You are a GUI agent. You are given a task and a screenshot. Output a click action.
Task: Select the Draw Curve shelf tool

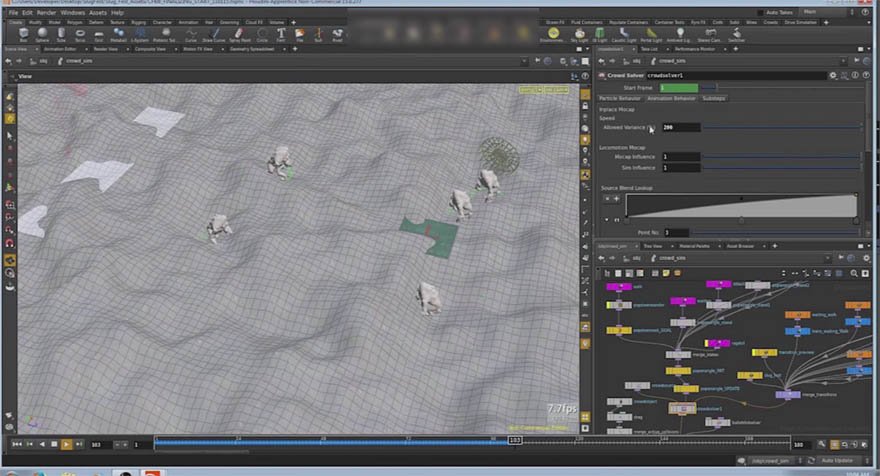tap(213, 35)
